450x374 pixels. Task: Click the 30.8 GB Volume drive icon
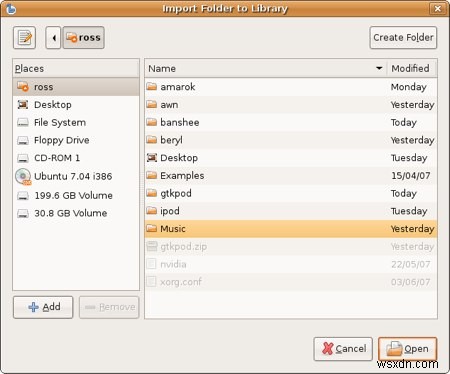point(23,213)
